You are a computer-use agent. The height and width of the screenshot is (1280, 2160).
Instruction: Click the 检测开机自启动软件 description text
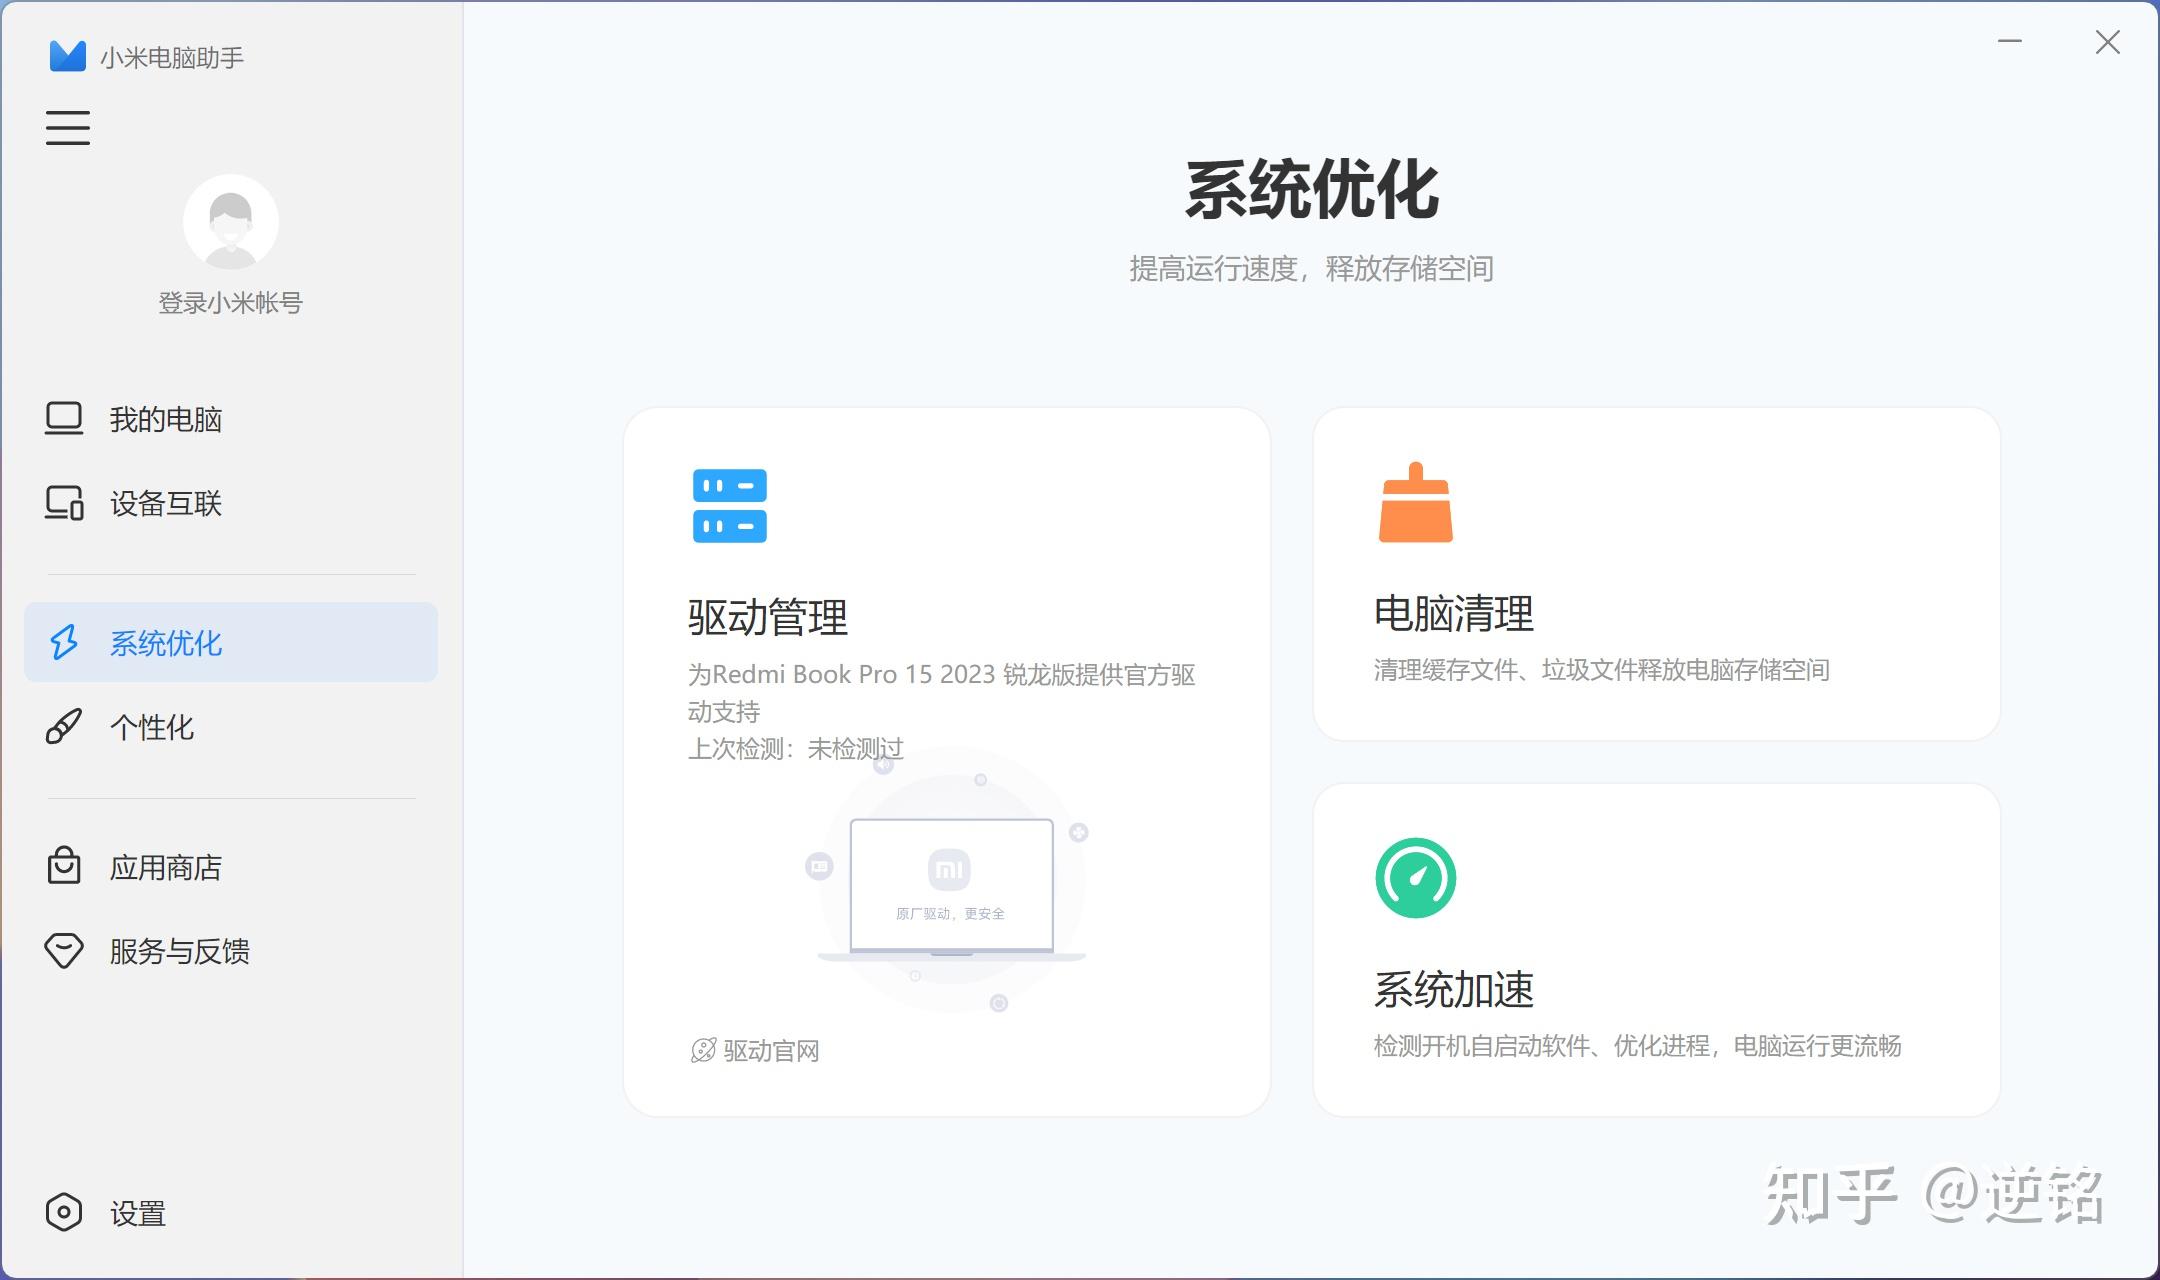tap(1638, 1046)
